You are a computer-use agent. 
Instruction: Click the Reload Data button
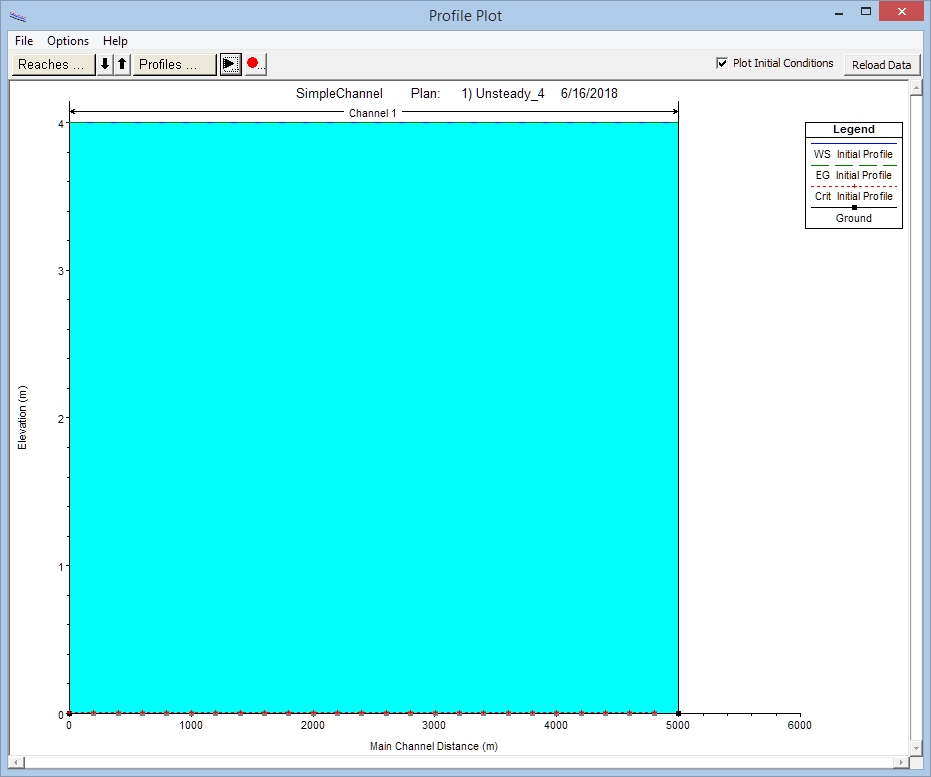coord(882,65)
